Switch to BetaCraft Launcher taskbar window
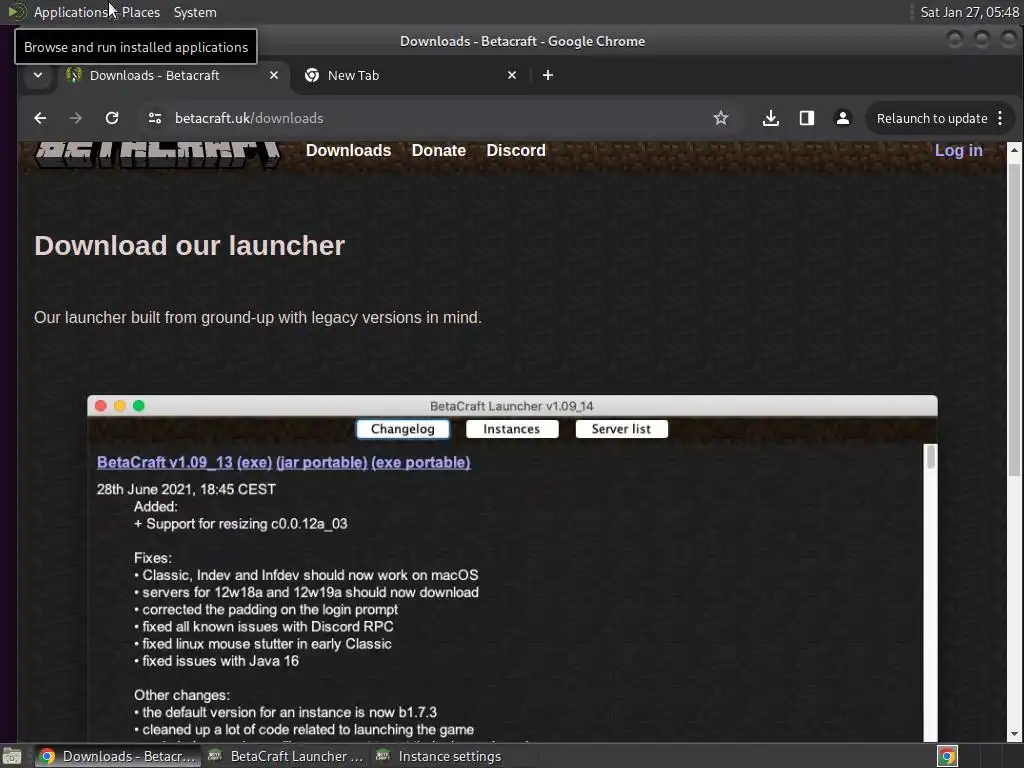Viewport: 1024px width, 768px height. coord(286,756)
